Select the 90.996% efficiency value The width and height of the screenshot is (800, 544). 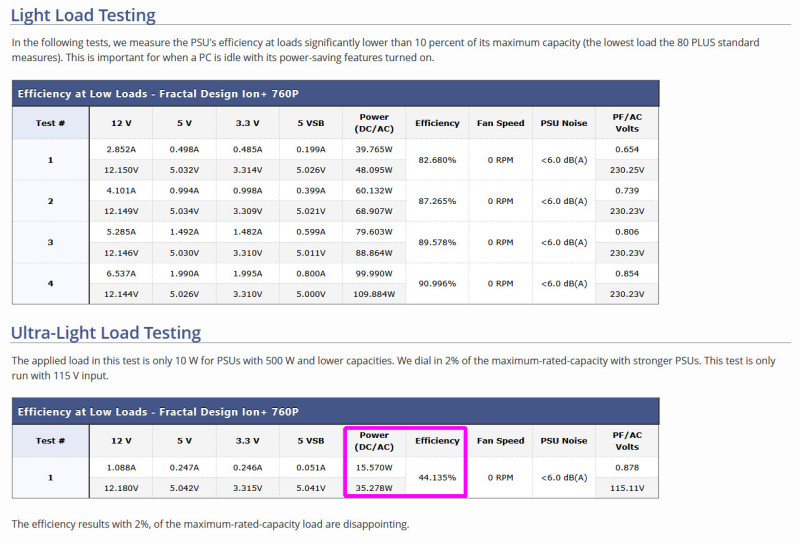click(437, 284)
